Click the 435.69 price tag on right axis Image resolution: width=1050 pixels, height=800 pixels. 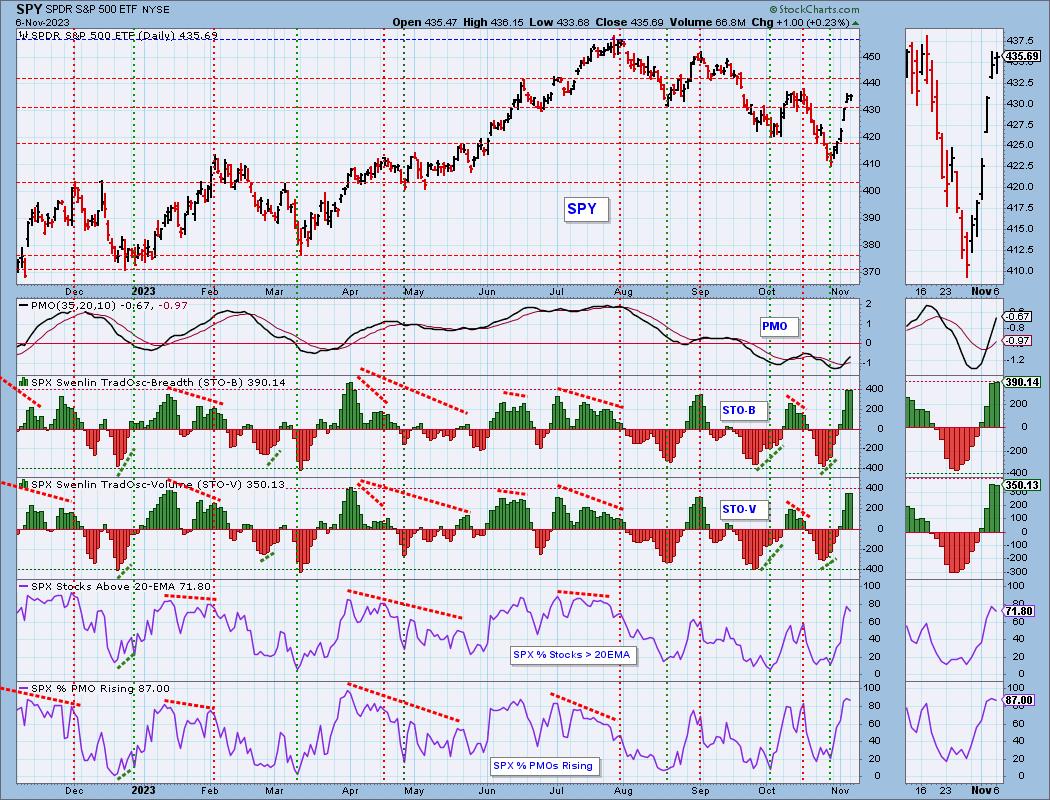[1023, 56]
